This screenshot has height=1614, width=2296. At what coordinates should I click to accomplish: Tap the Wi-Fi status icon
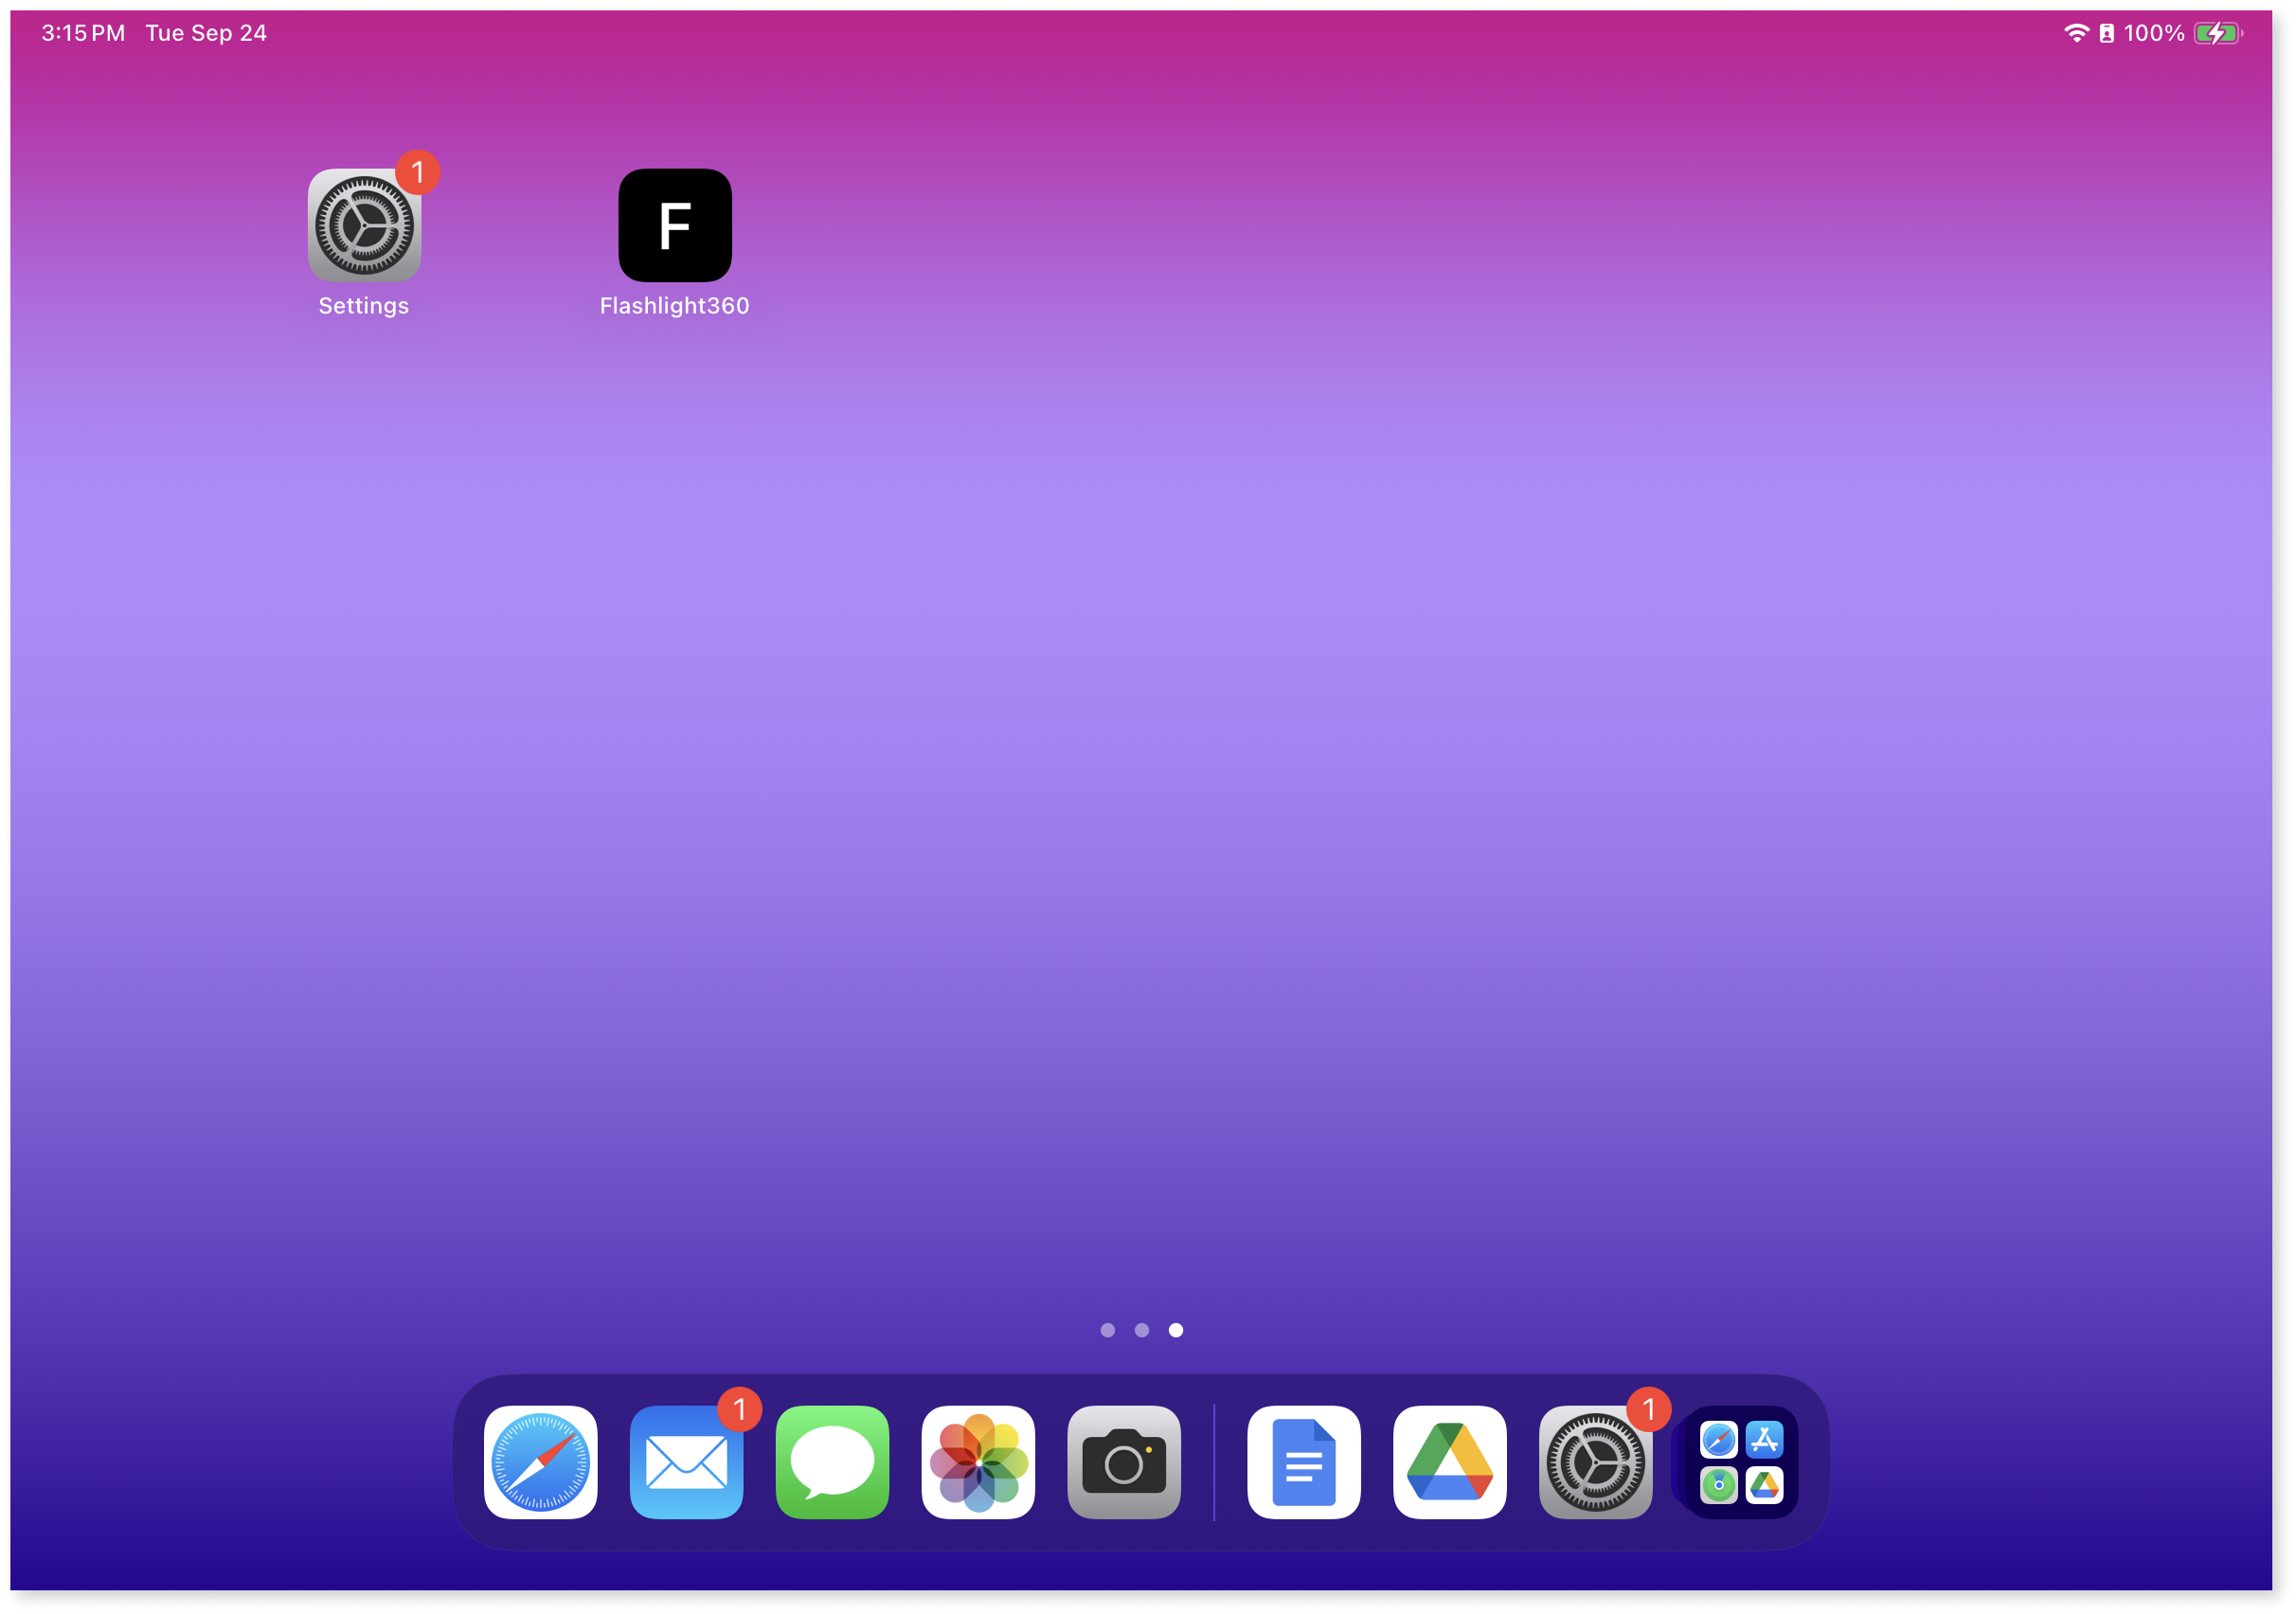click(x=2077, y=33)
